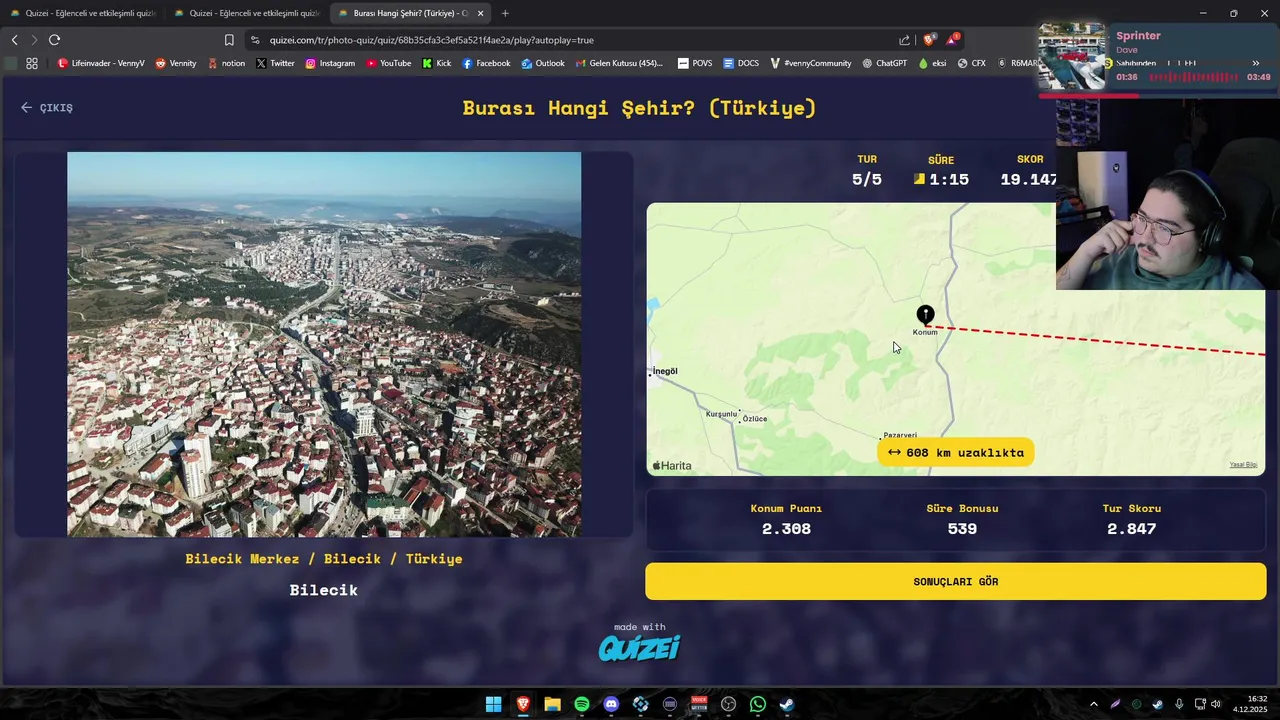This screenshot has width=1280, height=720.
Task: Open the YouTube bookmark
Action: click(x=388, y=63)
